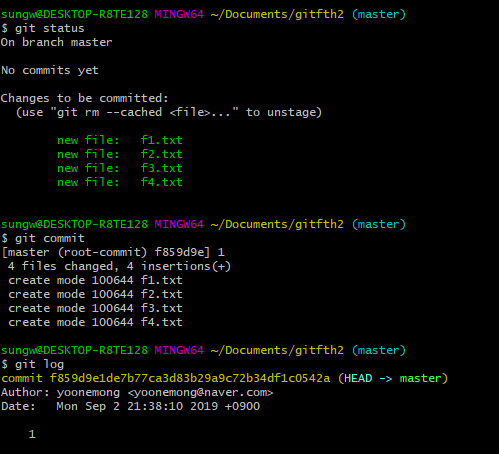Click 'create mode 100644 f4.txt' line
This screenshot has height=454, width=499.
(95, 322)
